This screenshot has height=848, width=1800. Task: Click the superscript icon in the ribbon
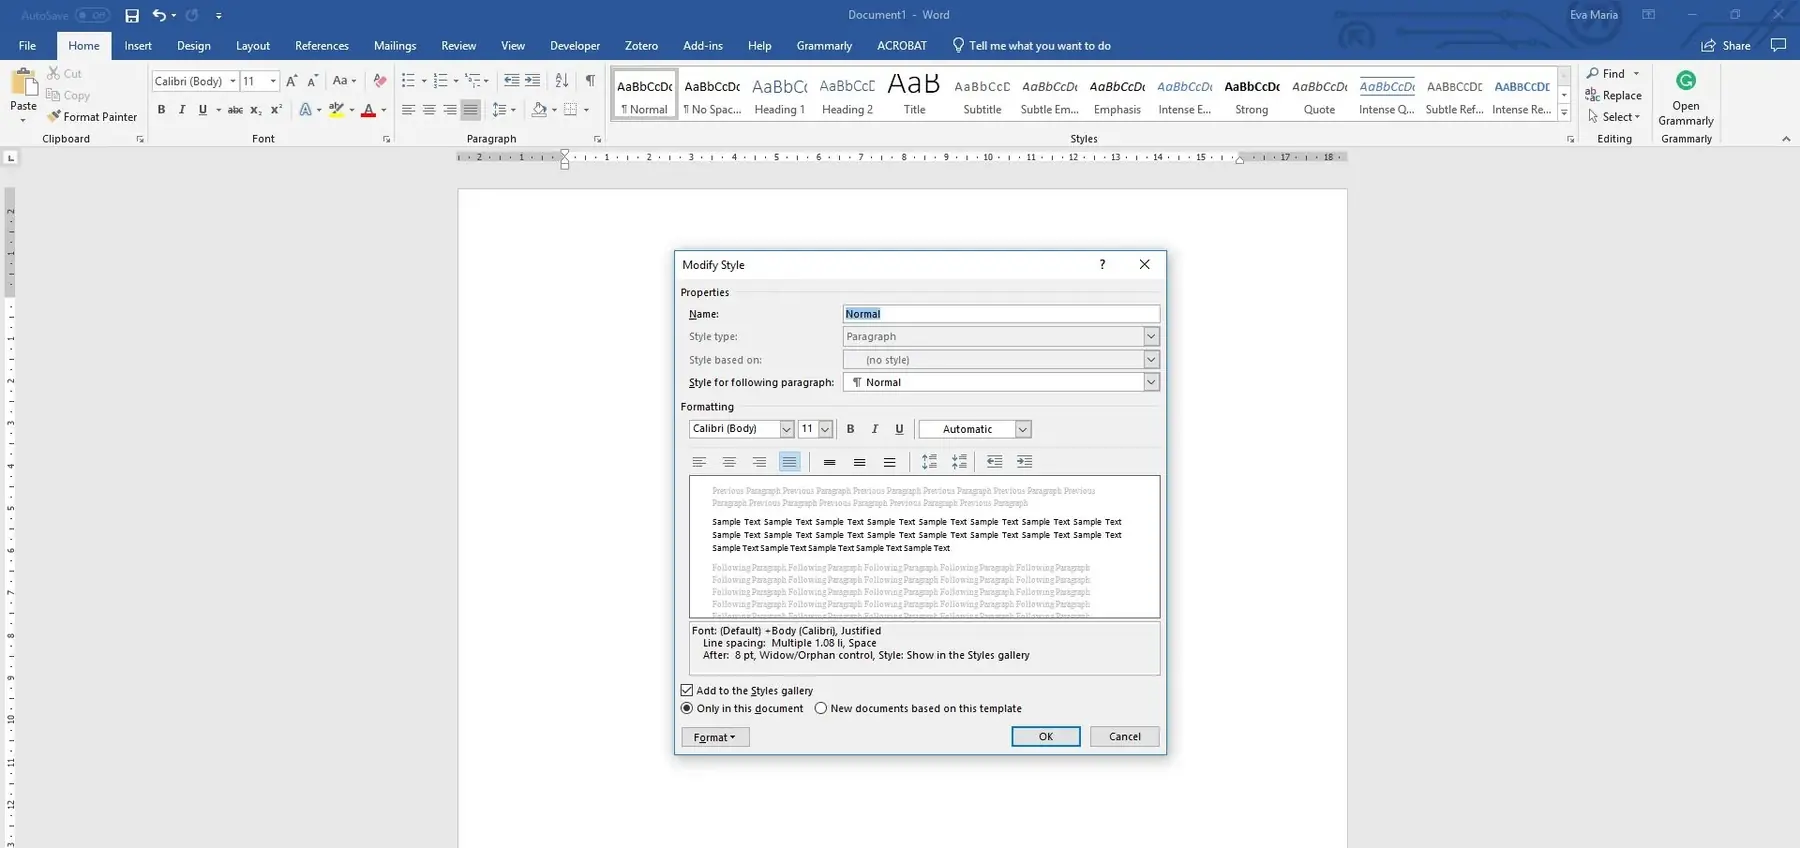coord(277,110)
